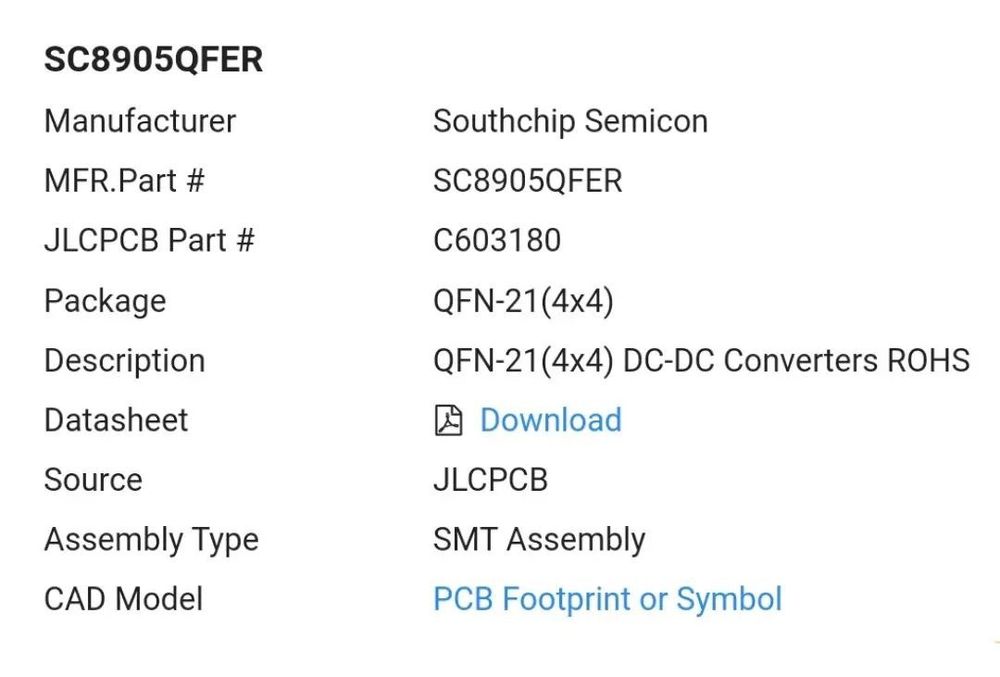This screenshot has height=677, width=1000.
Task: Click the Datasheet field label
Action: click(x=116, y=420)
